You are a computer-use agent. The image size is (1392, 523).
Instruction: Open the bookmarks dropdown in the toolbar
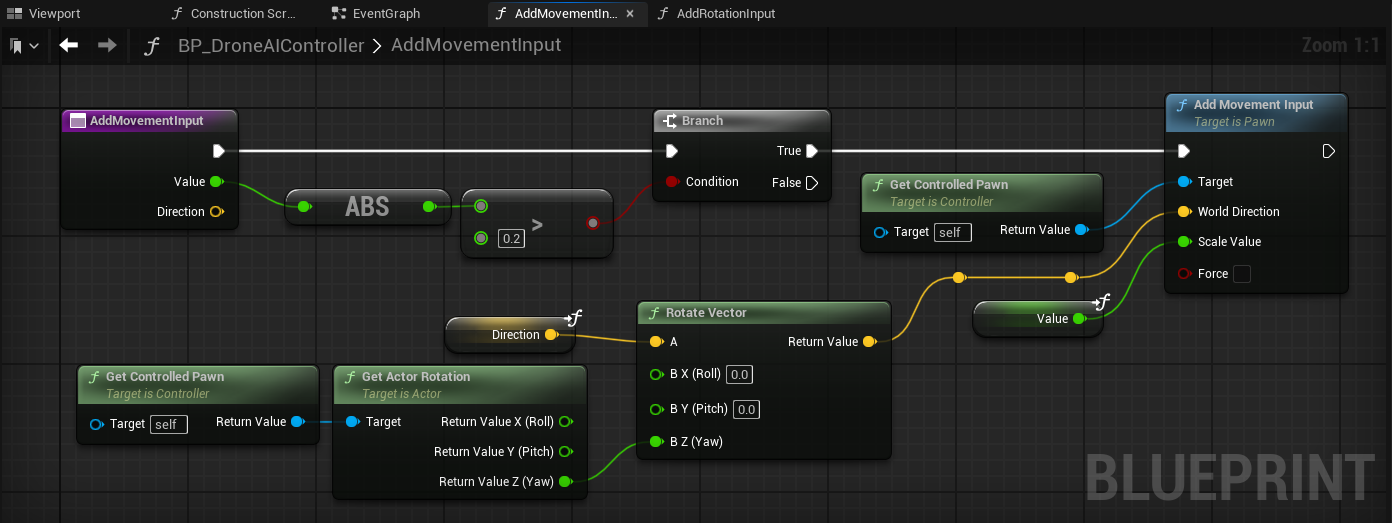(25, 46)
